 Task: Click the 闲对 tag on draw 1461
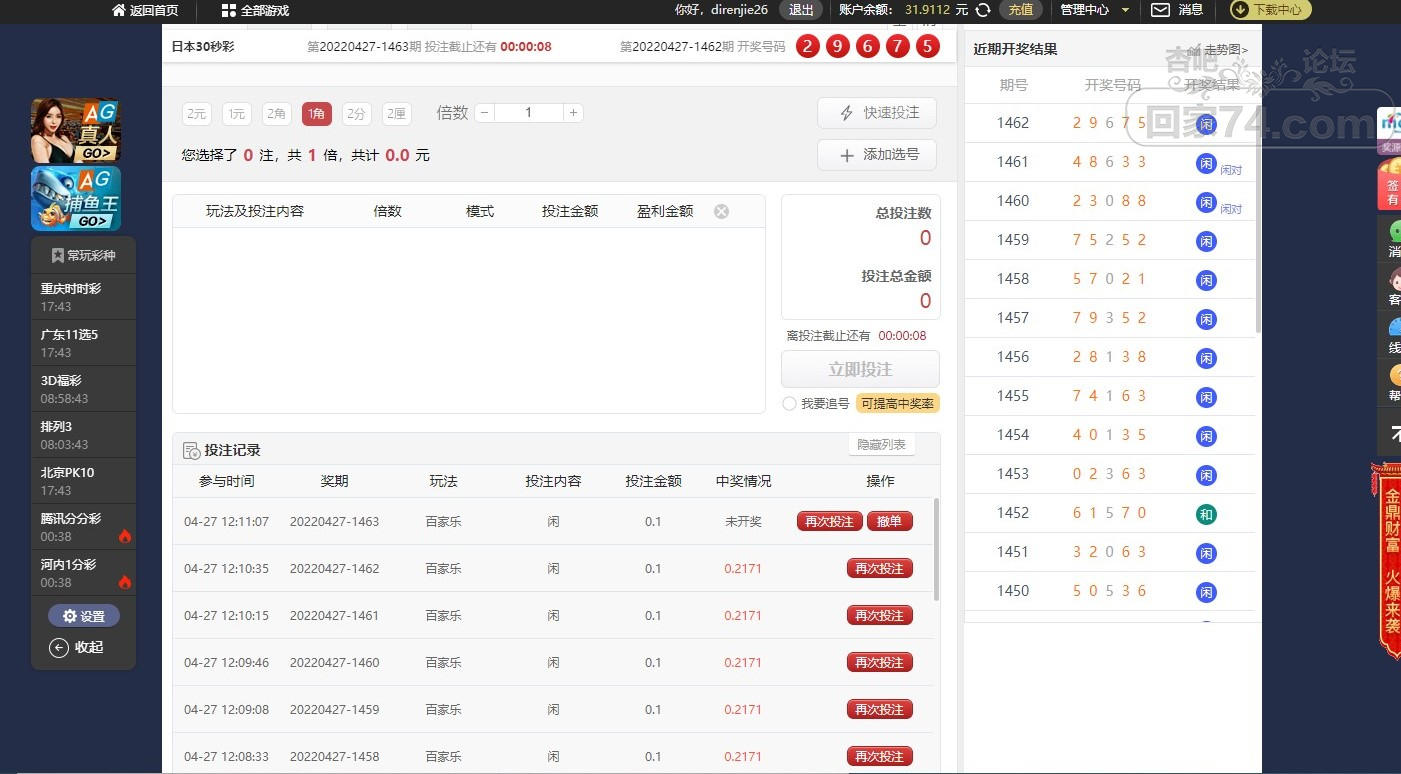click(x=1231, y=171)
